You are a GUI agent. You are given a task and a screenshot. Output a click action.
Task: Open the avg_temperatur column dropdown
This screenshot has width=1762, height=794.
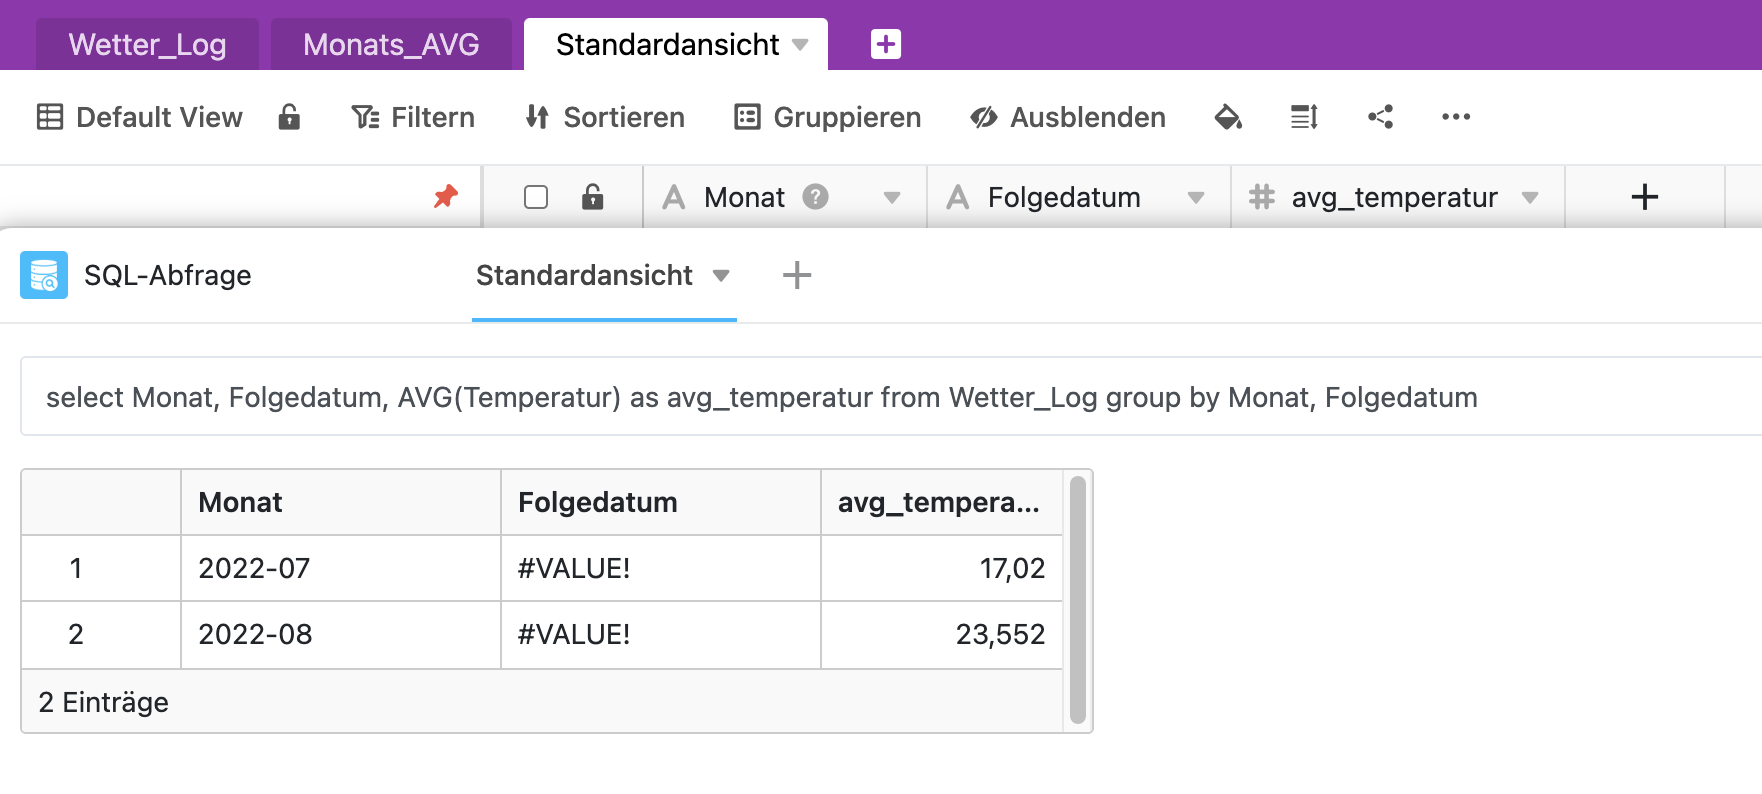point(1529,197)
